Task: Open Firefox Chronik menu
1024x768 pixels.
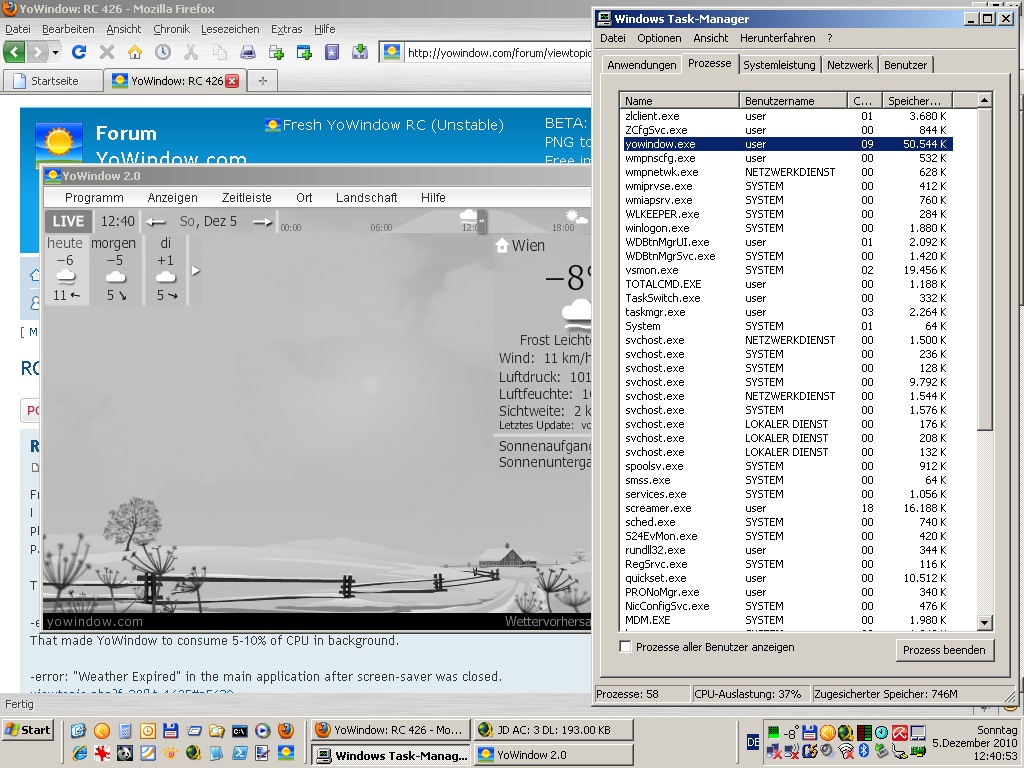Action: (171, 29)
